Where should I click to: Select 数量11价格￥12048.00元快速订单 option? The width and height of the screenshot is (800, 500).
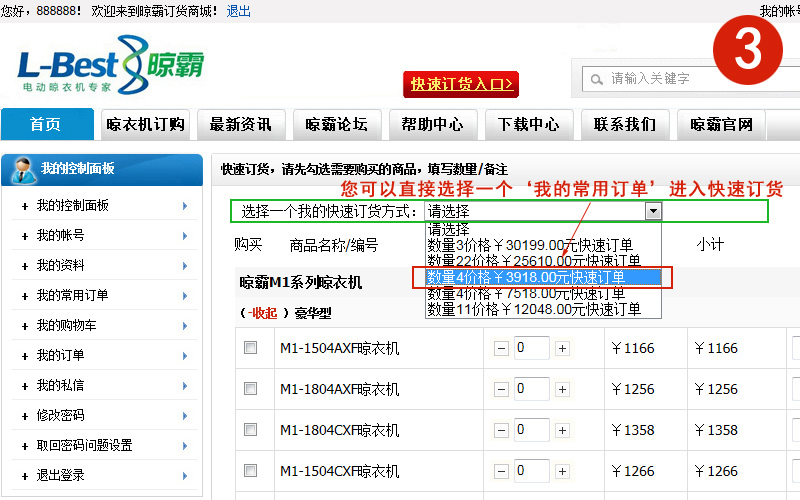(543, 309)
